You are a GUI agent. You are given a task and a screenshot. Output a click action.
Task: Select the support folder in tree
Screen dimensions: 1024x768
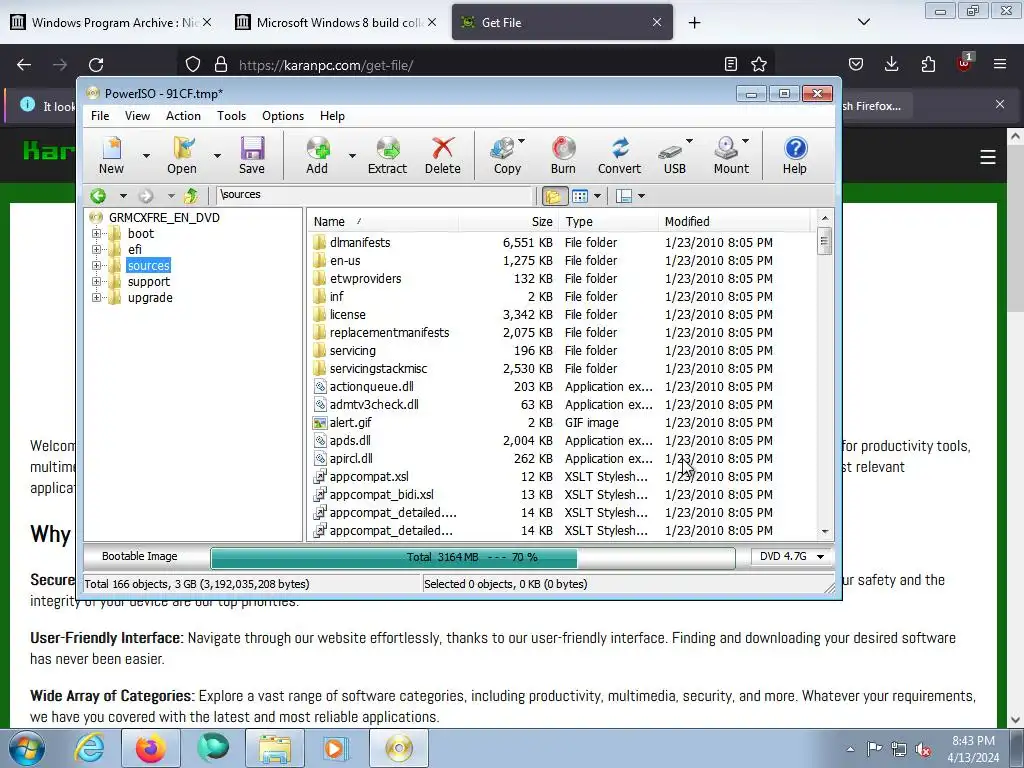click(148, 281)
